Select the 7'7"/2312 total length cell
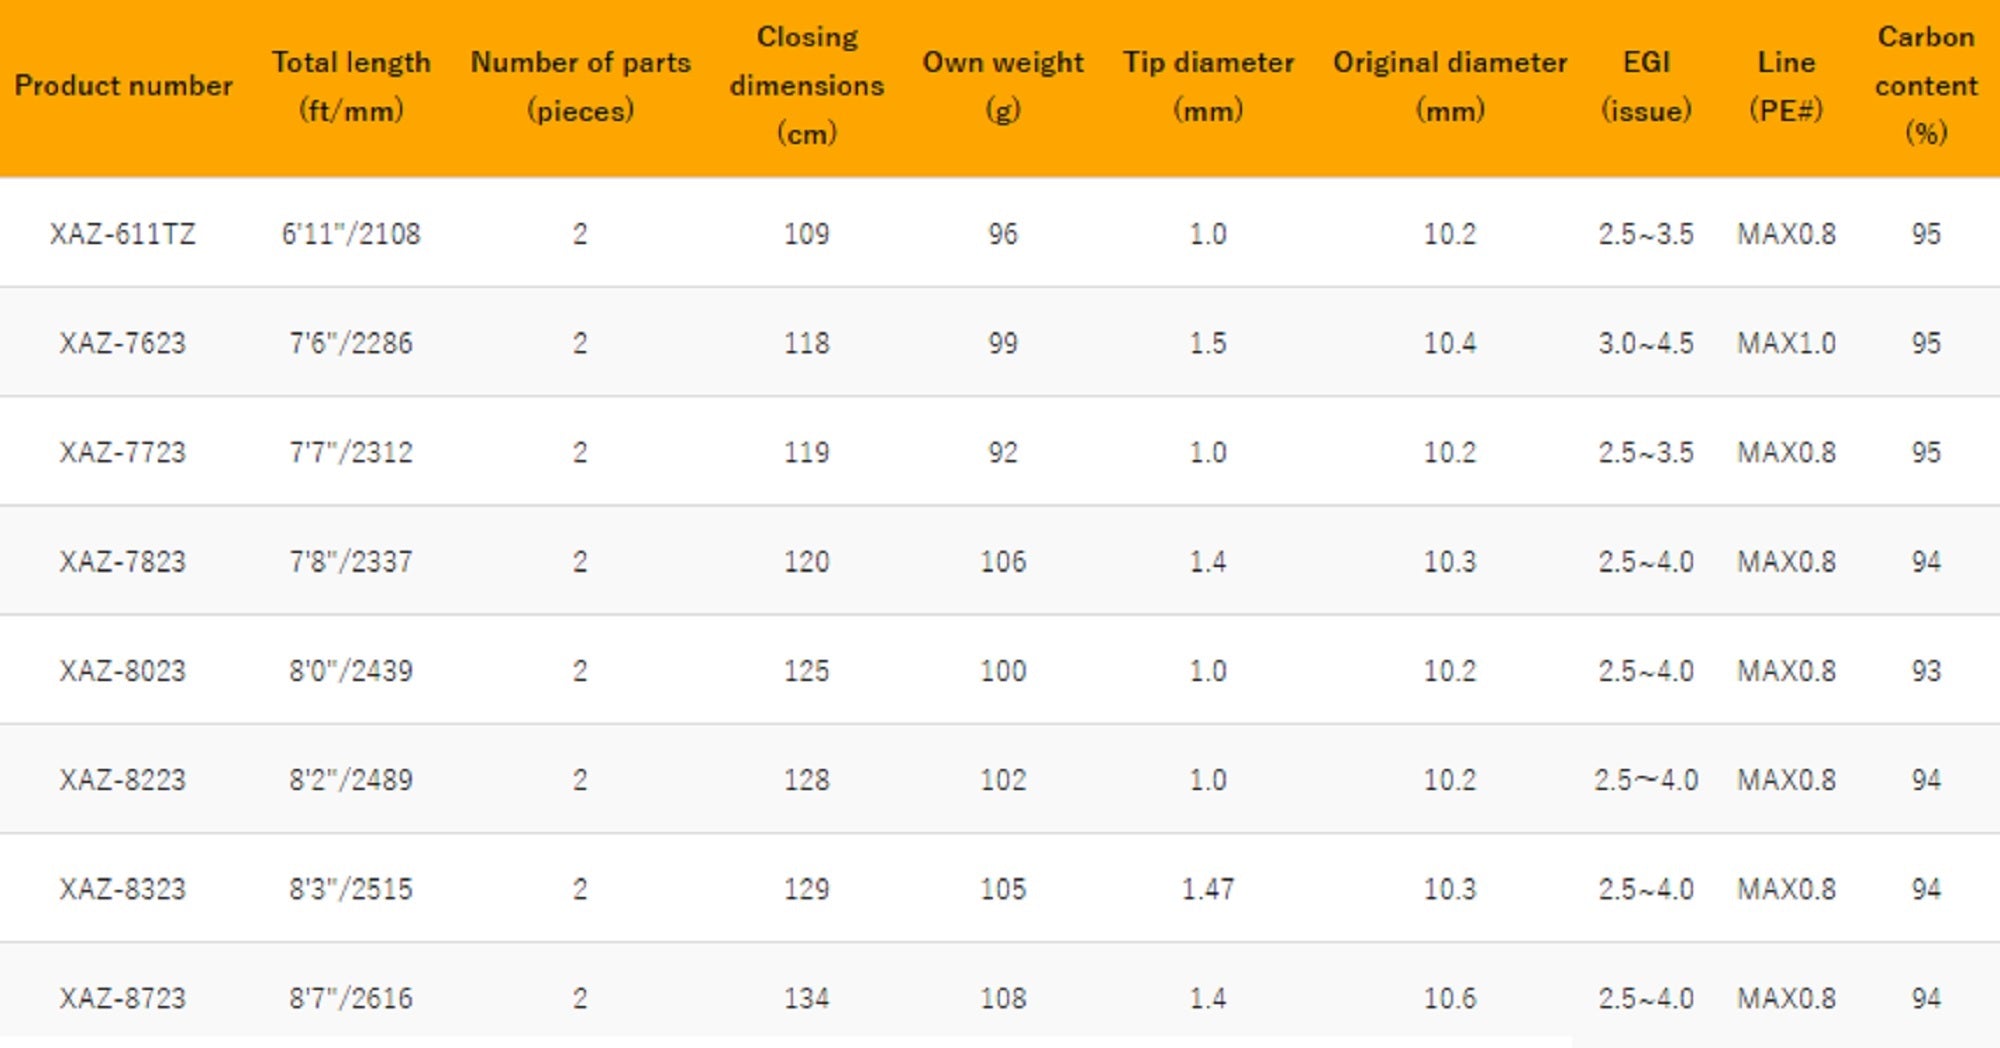Image resolution: width=2000 pixels, height=1048 pixels. 351,452
